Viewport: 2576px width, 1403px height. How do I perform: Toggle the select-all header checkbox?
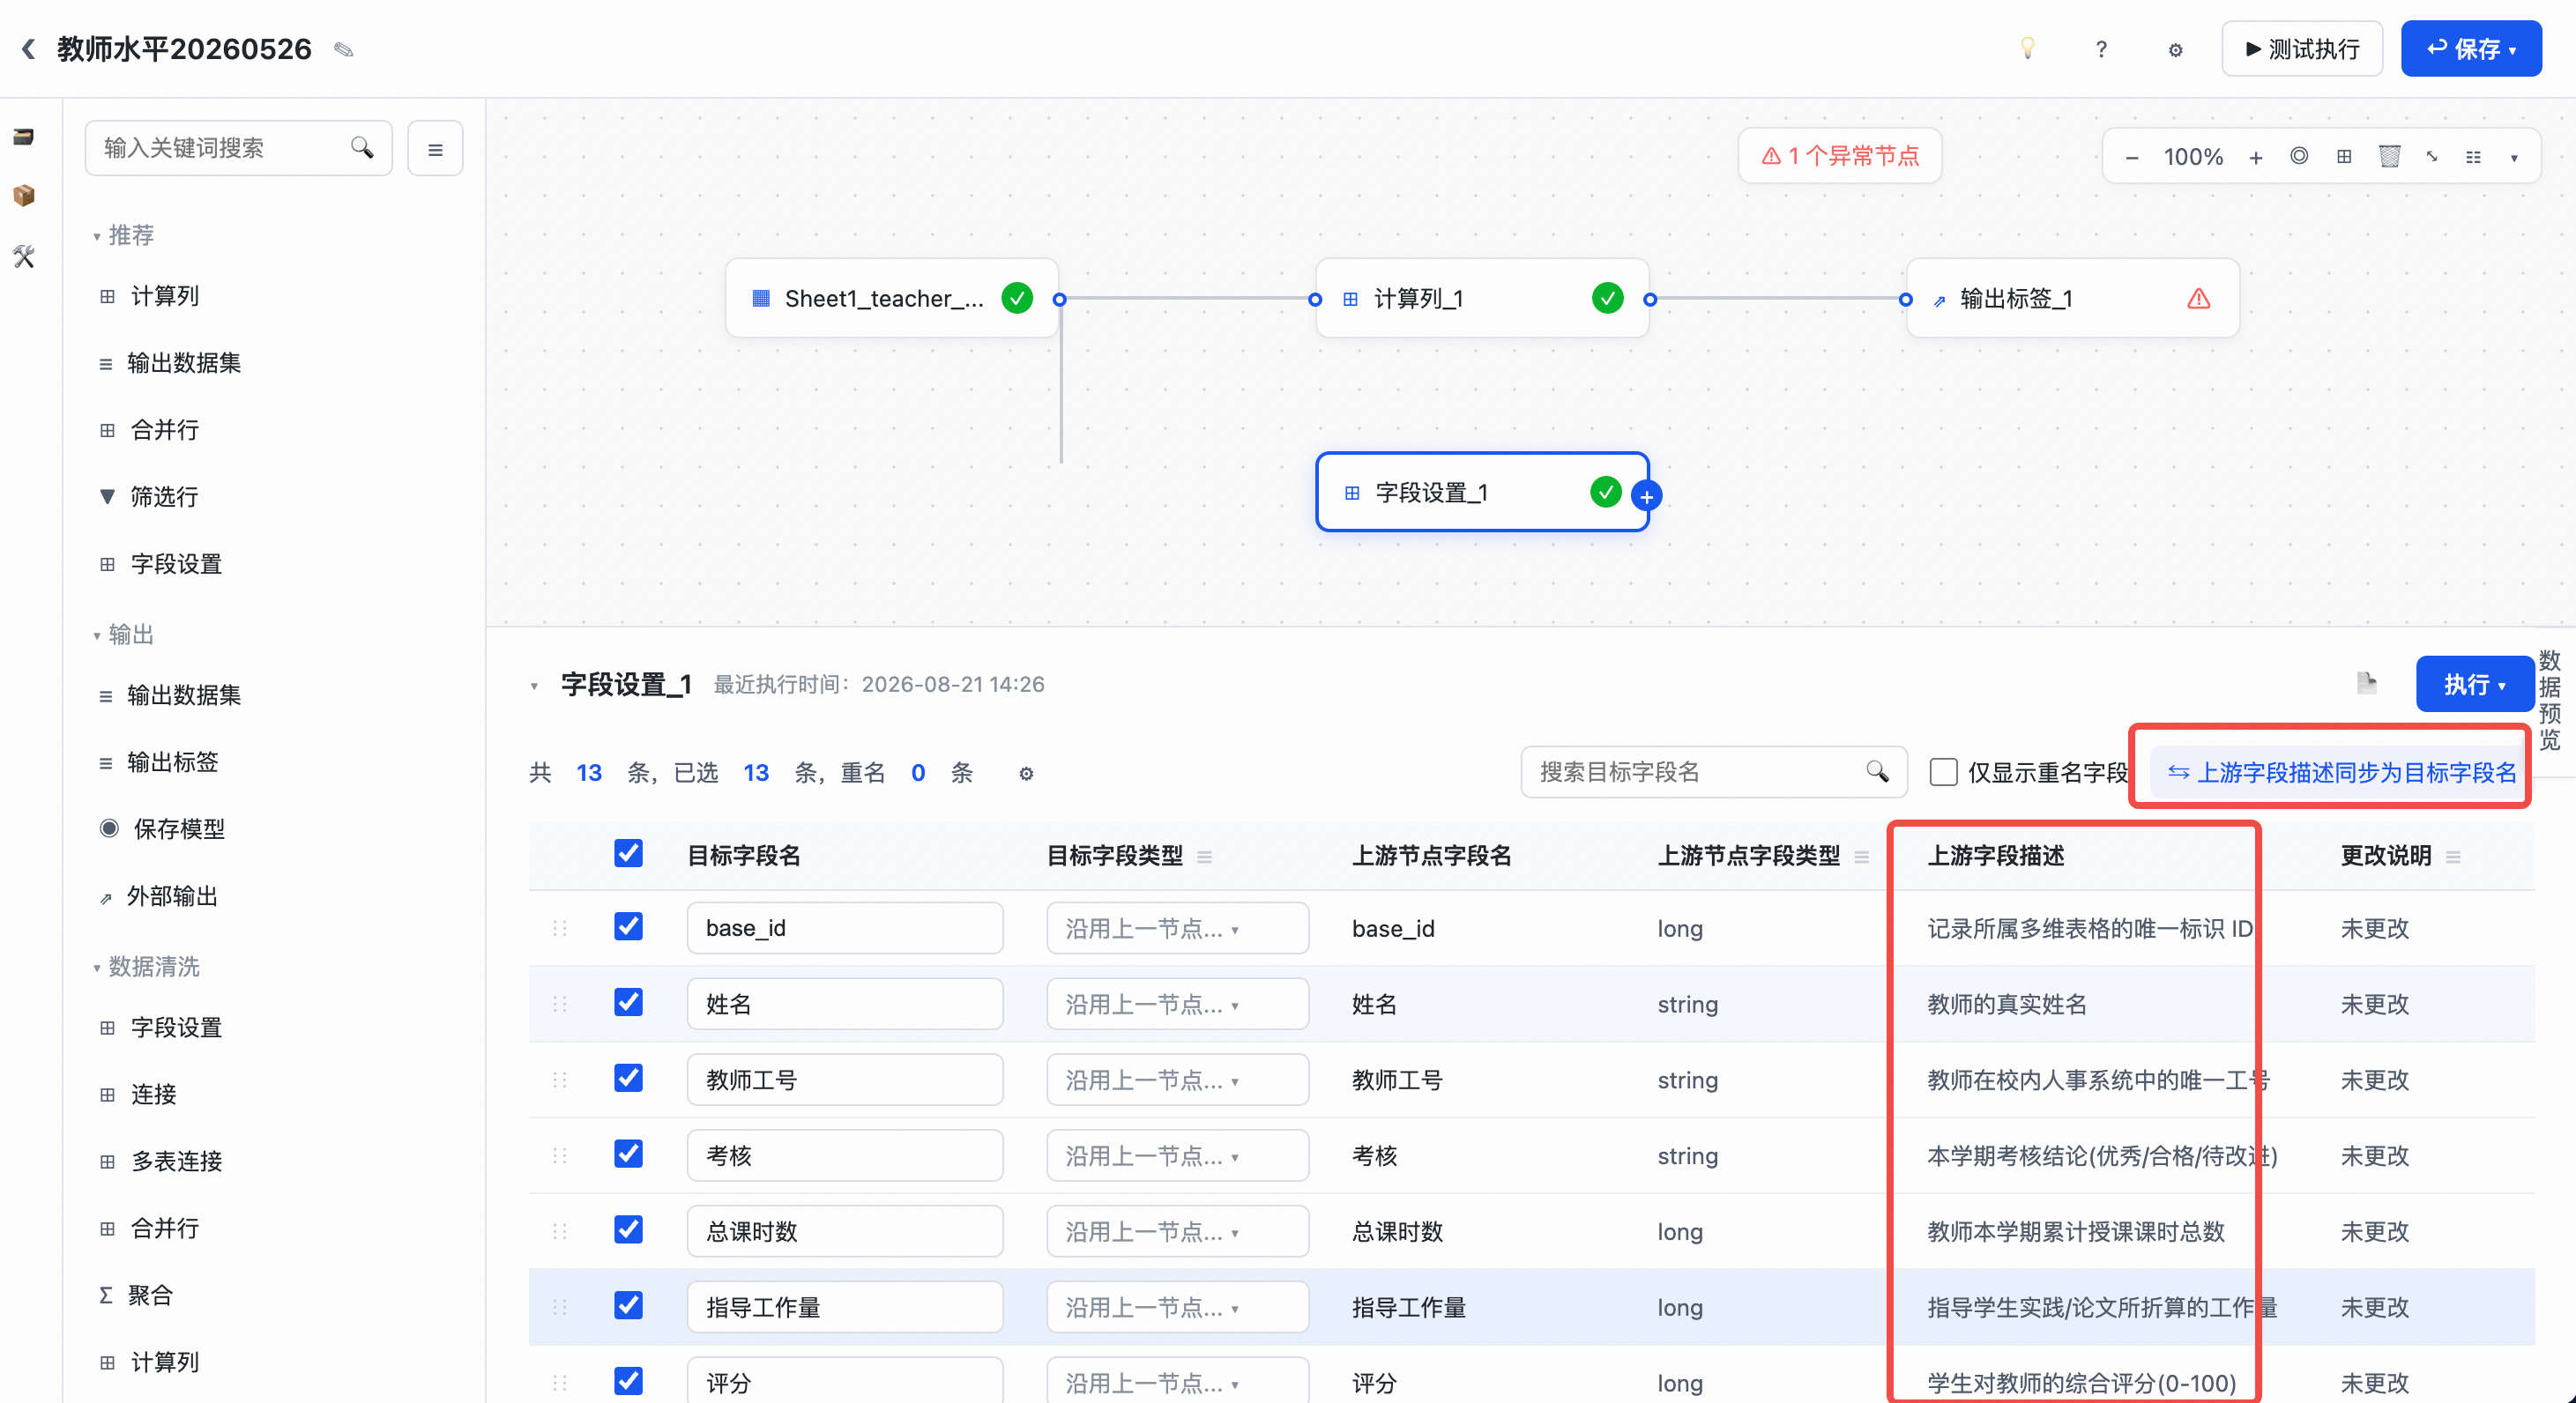(x=628, y=854)
